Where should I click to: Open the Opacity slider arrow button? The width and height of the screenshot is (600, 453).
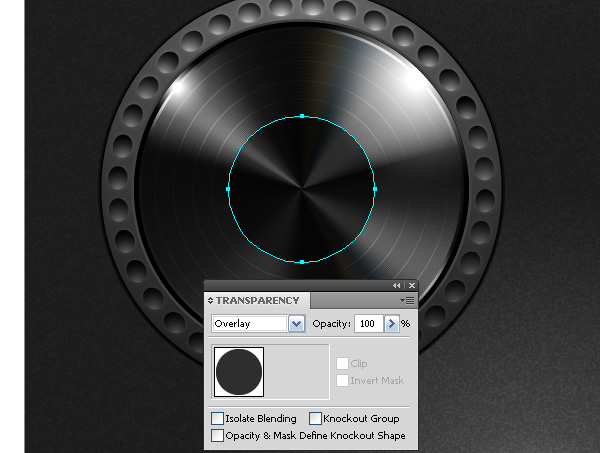coord(391,324)
